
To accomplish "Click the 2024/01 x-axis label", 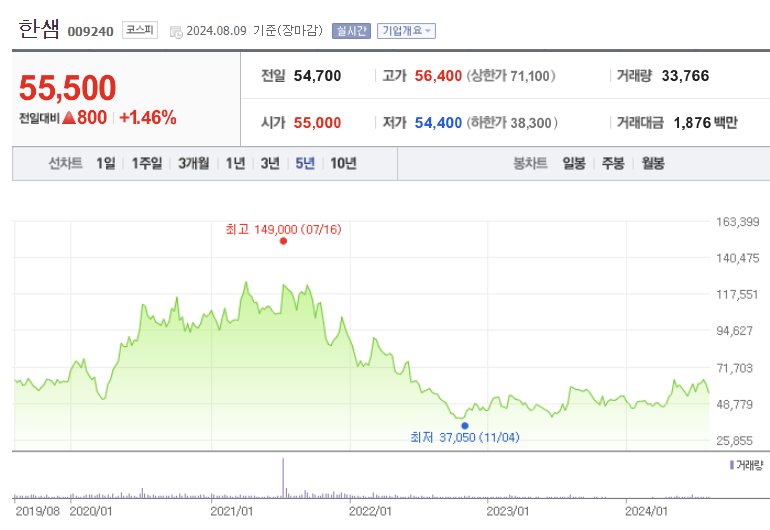I will (646, 511).
